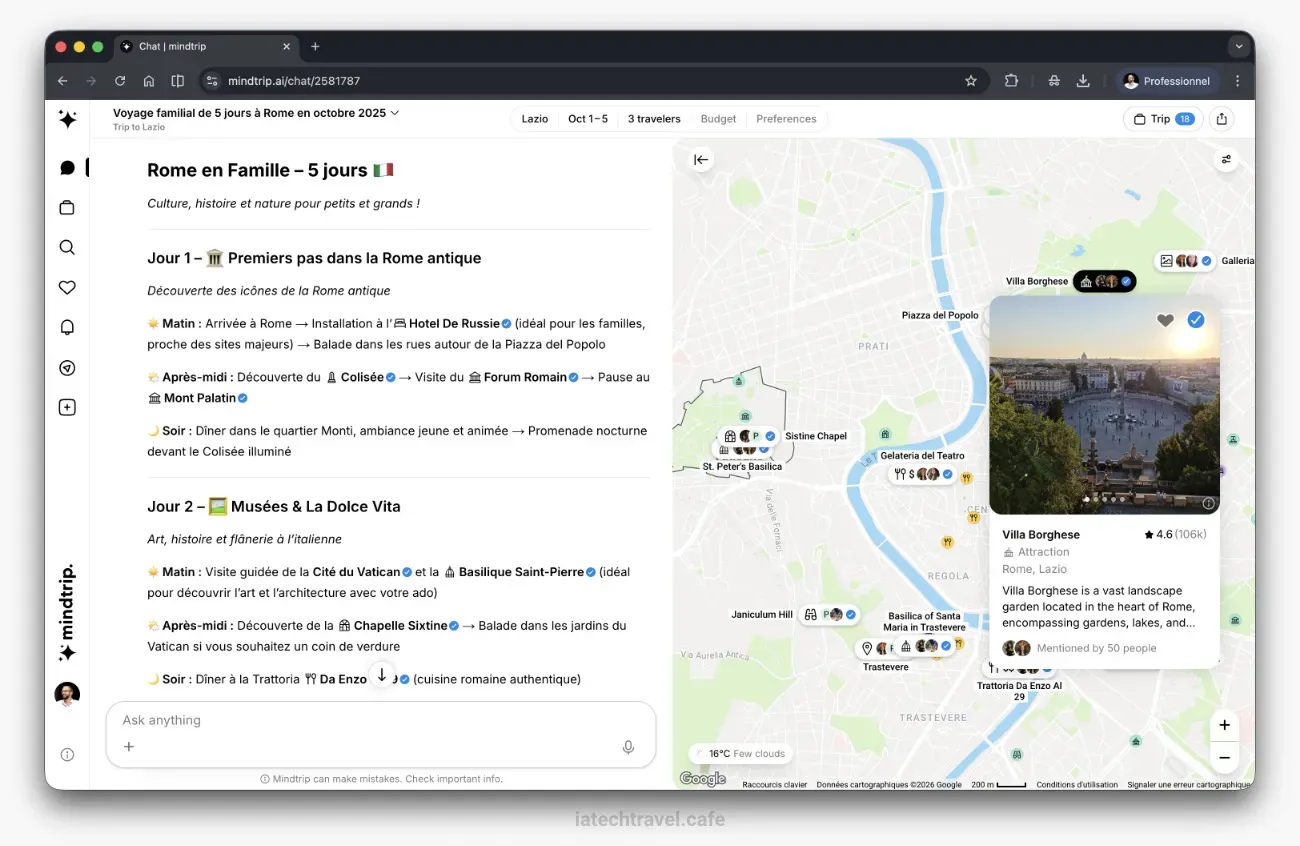
Task: Activate the microphone voice input icon
Action: pos(628,747)
